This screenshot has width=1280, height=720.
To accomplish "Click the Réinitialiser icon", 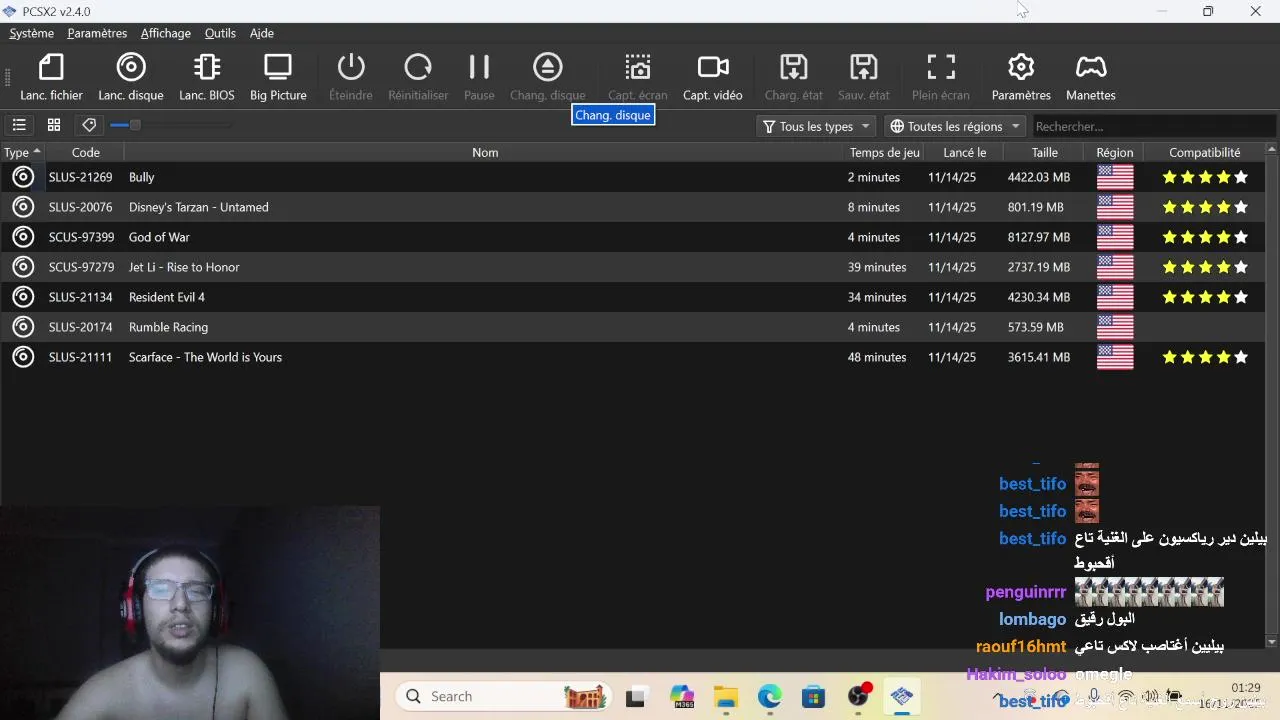I will (x=418, y=77).
